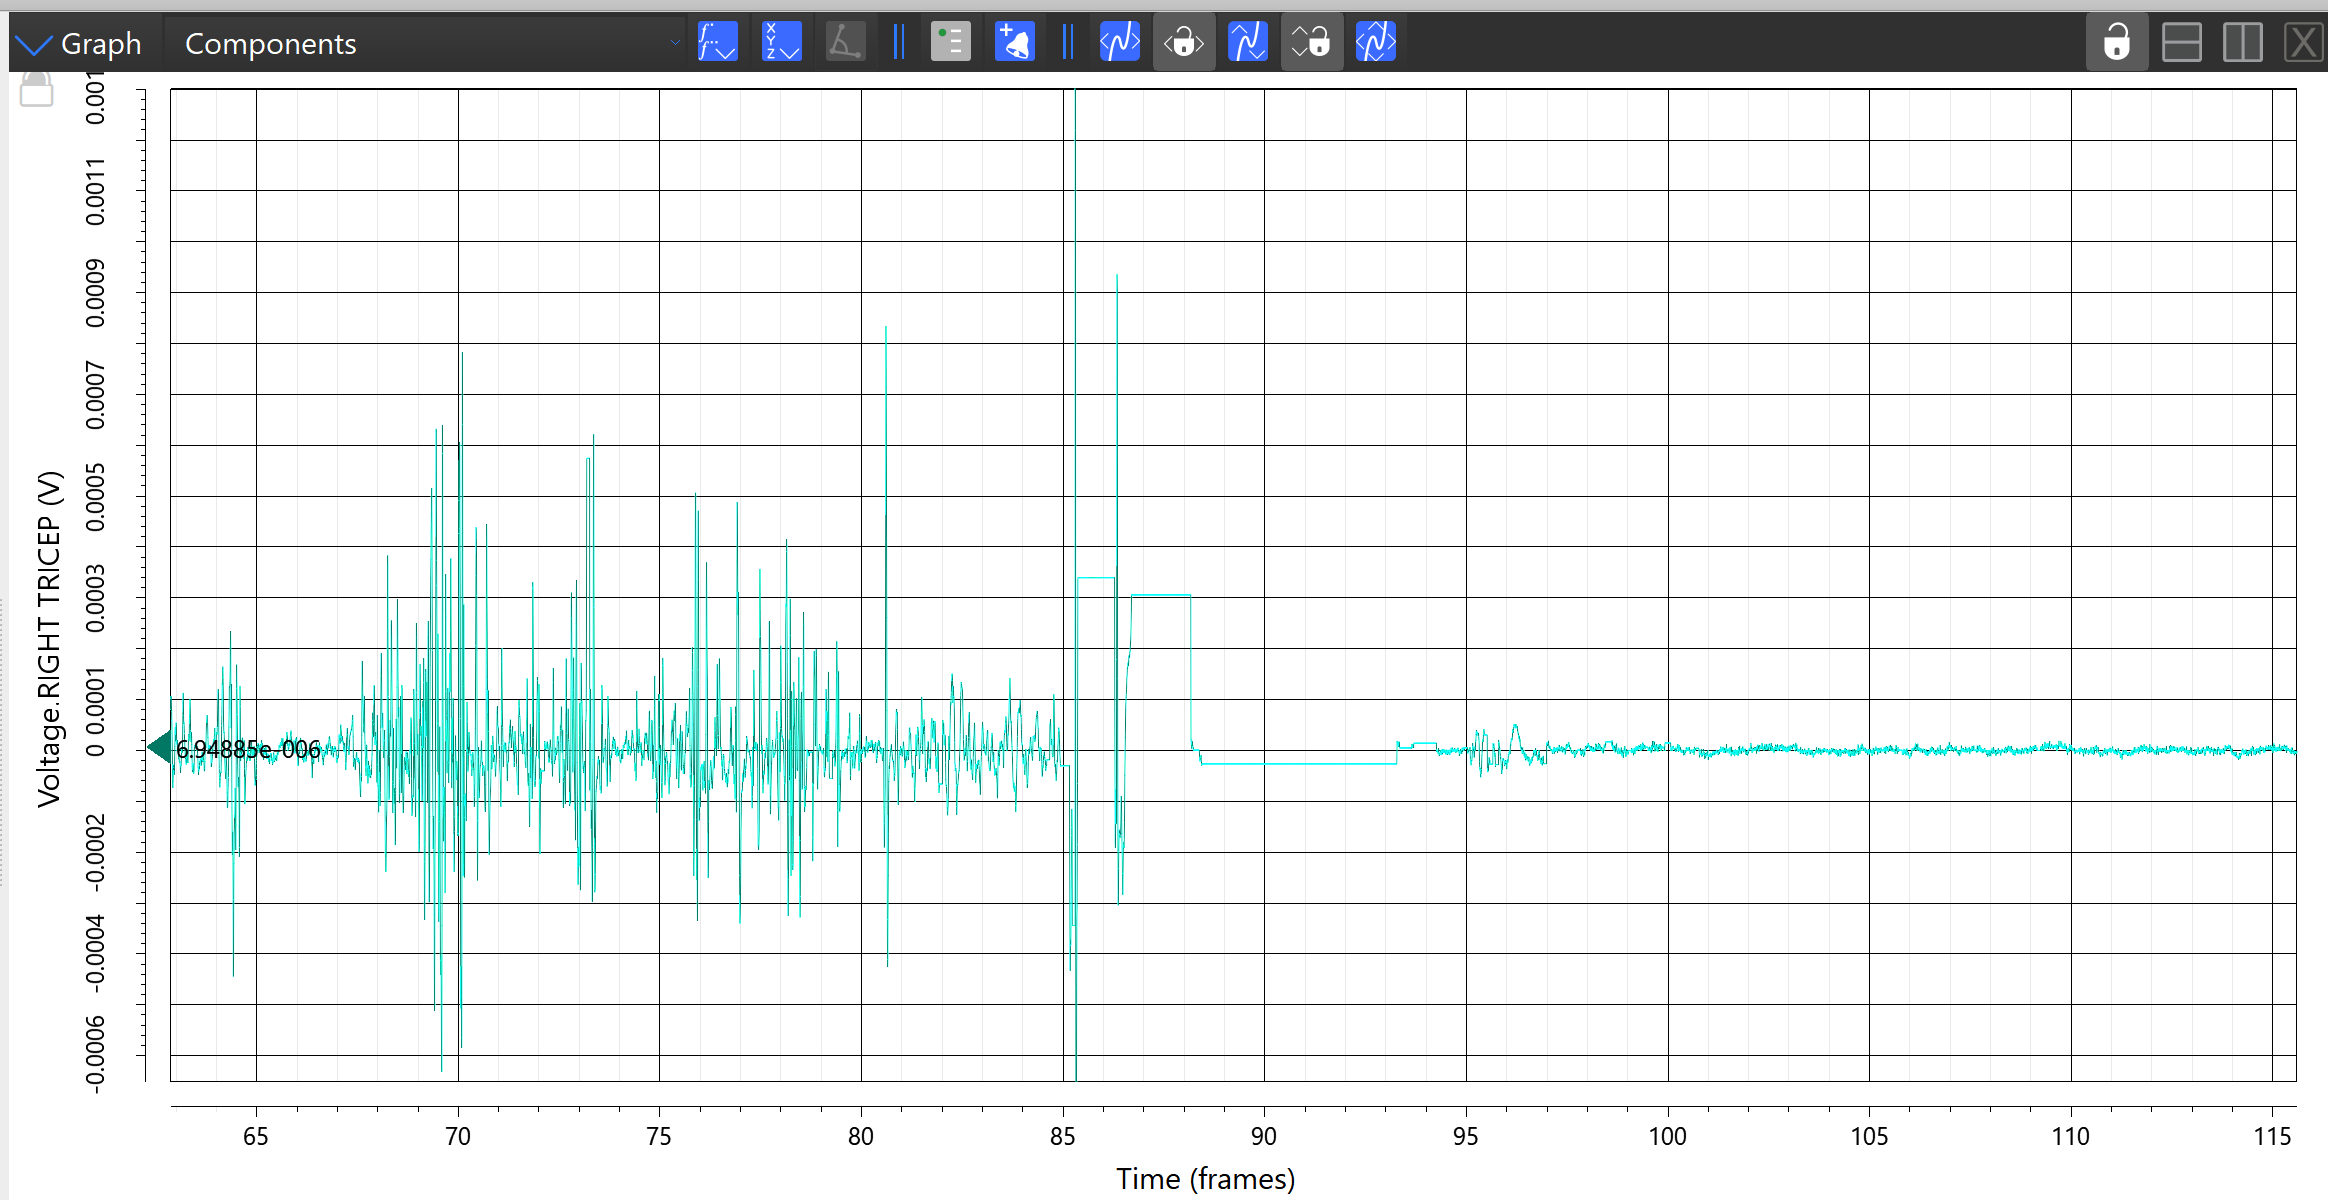This screenshot has height=1200, width=2328.
Task: Split the view horizontally
Action: coord(2181,42)
